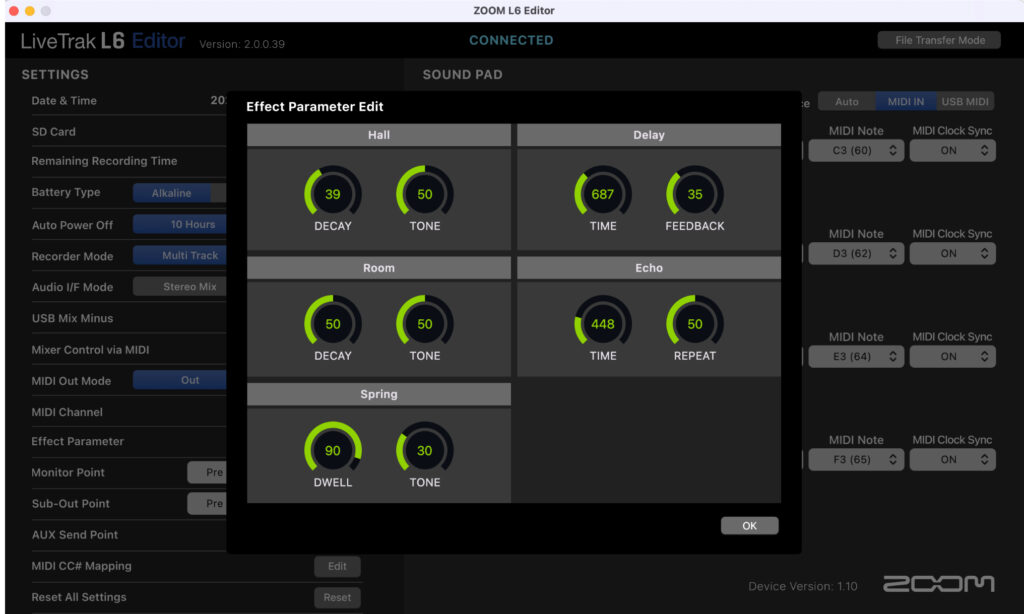The image size is (1024, 614).
Task: Open File Transfer Mode
Action: pos(939,40)
